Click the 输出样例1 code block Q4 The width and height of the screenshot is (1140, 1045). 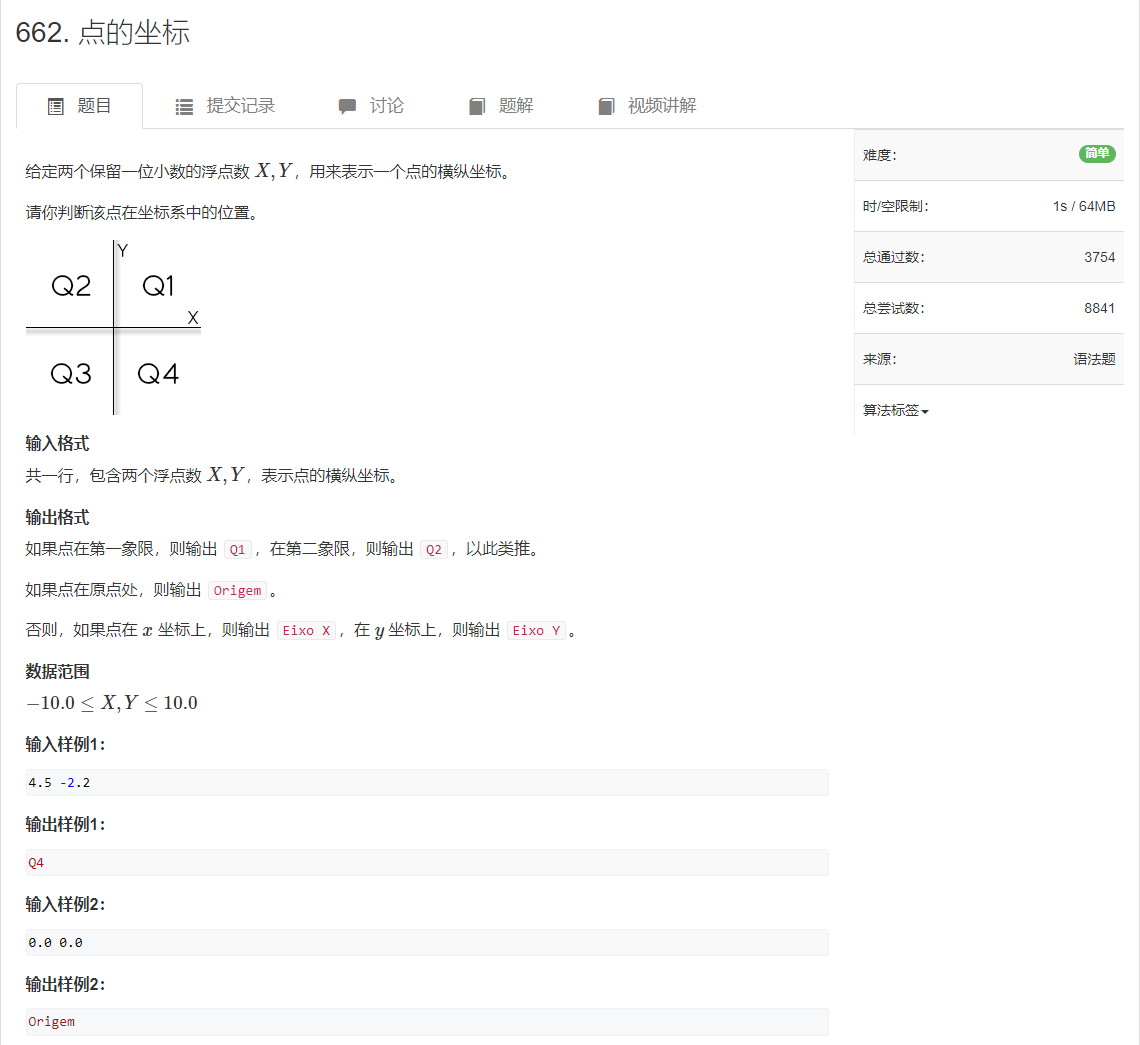(x=427, y=862)
